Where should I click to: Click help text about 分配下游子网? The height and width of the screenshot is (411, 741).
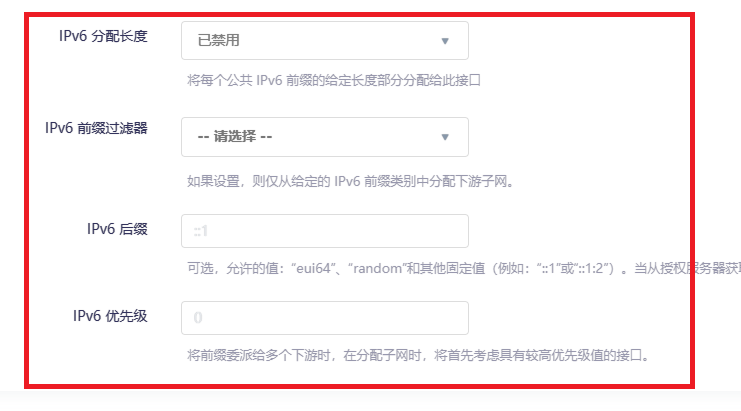point(350,181)
